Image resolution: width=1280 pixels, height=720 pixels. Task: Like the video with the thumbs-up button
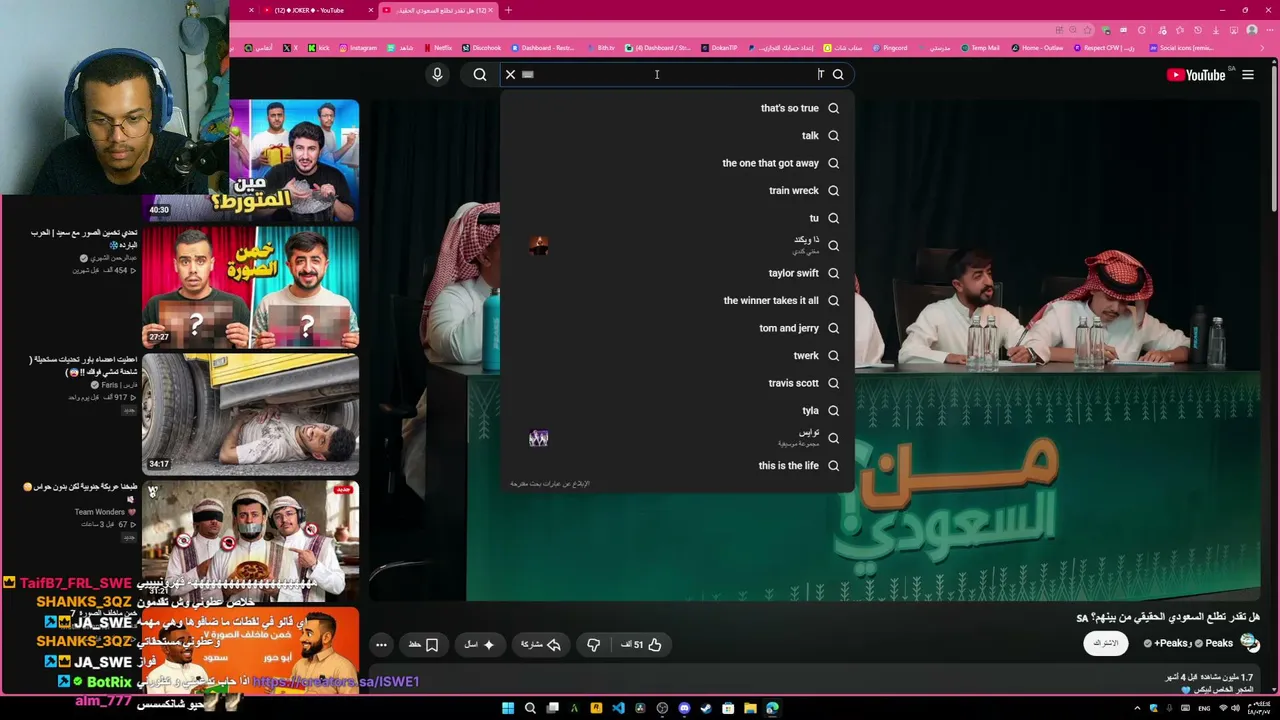click(x=641, y=645)
